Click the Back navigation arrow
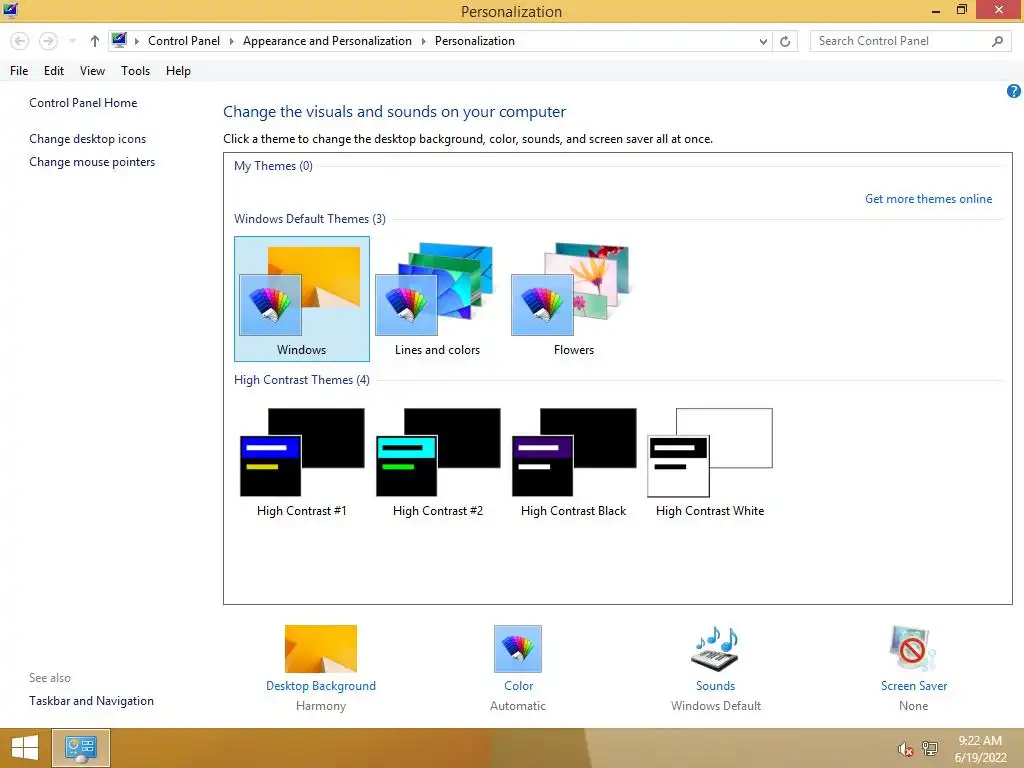 coord(20,41)
